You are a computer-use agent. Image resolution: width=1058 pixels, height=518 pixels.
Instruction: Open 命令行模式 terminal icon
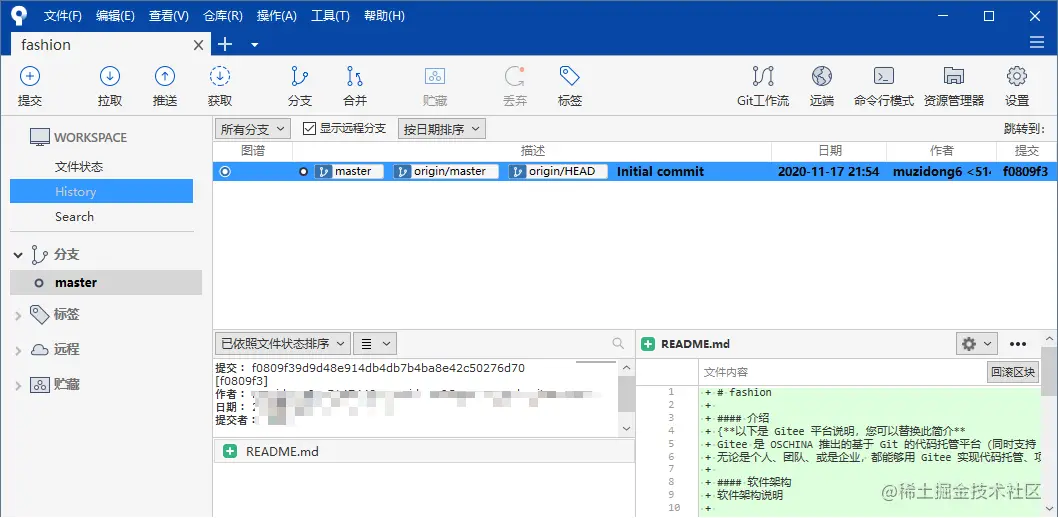883,76
